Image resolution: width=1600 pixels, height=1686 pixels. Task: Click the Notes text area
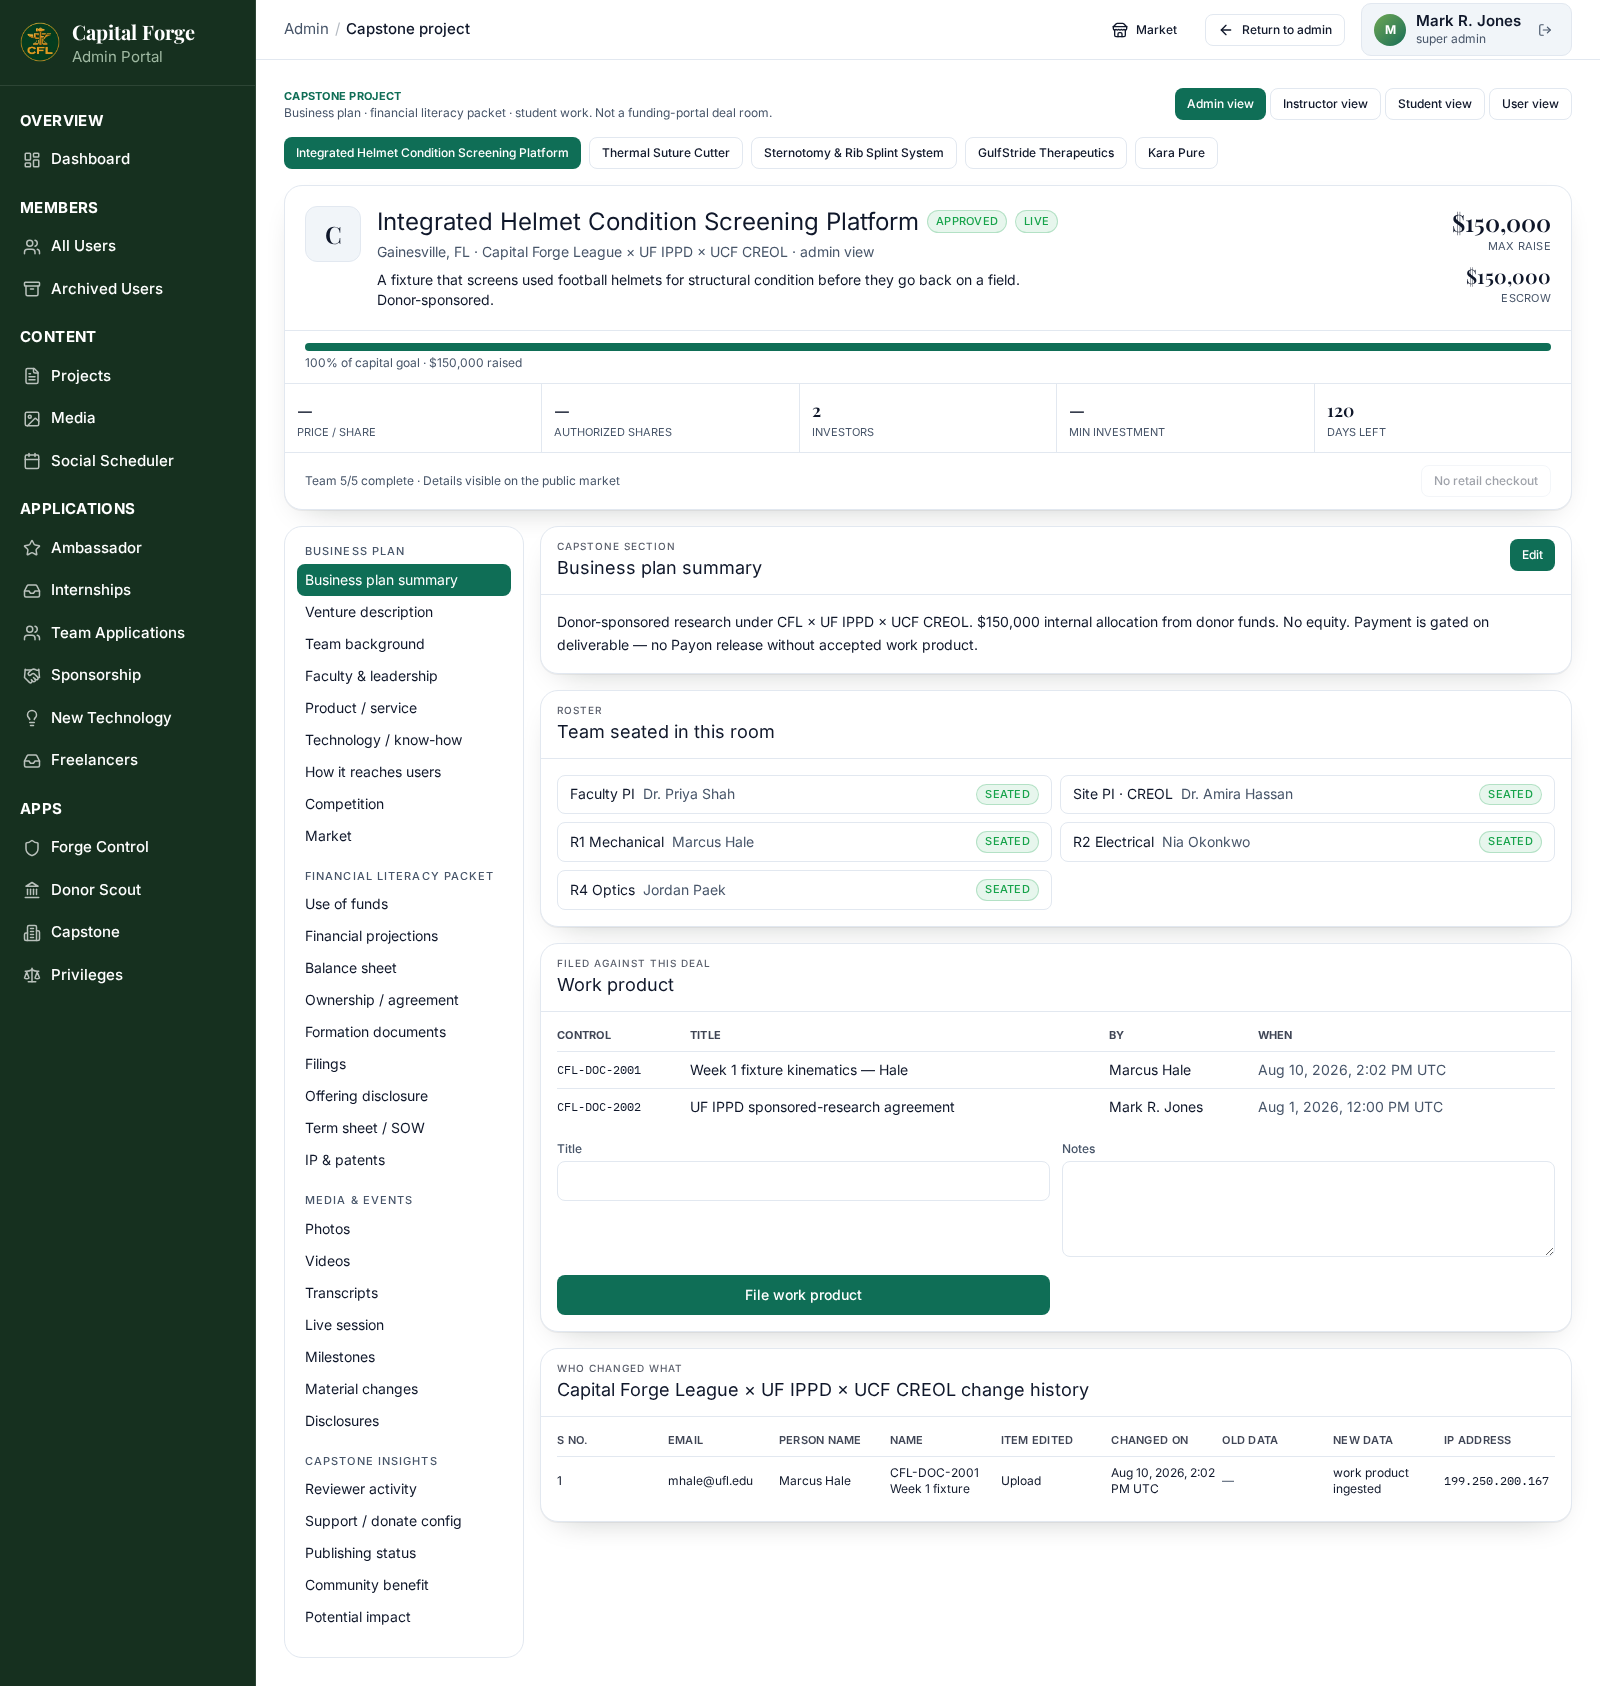coord(1308,1209)
